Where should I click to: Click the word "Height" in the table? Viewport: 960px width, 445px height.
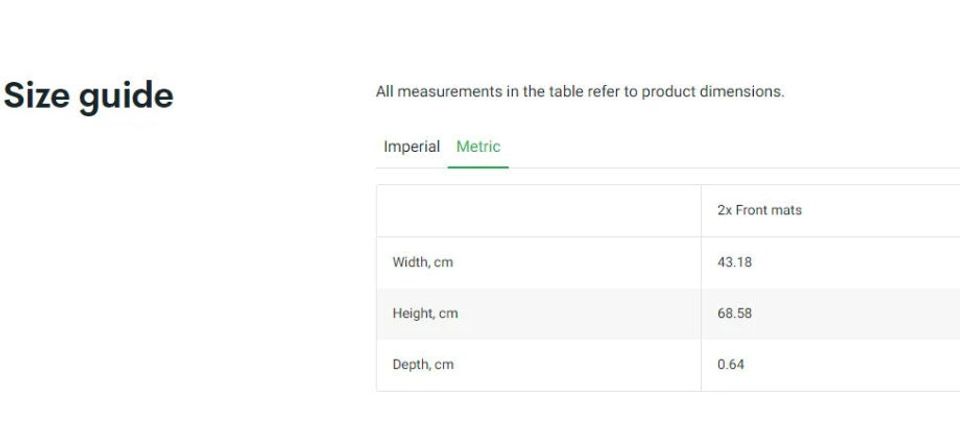point(412,314)
